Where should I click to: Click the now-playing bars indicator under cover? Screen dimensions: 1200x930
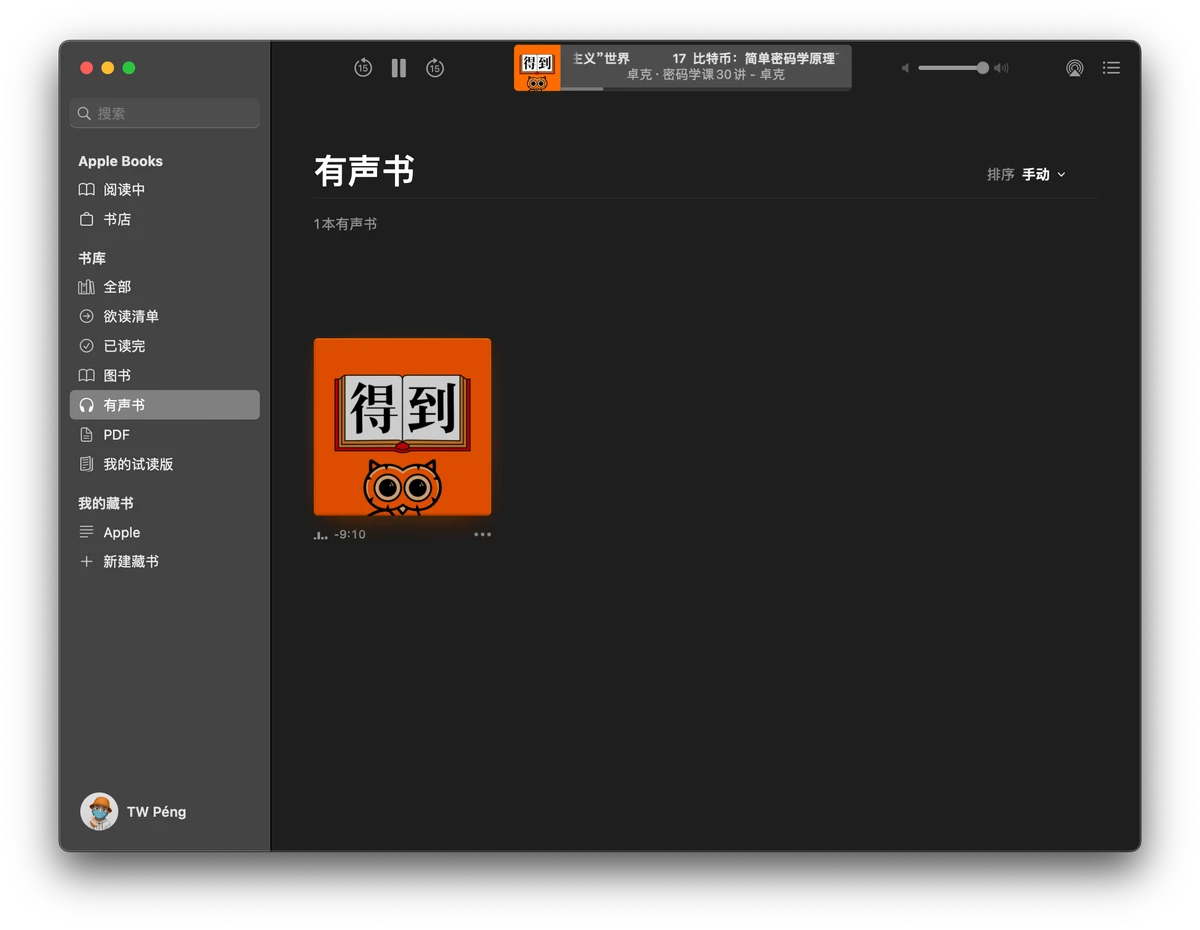[x=321, y=536]
